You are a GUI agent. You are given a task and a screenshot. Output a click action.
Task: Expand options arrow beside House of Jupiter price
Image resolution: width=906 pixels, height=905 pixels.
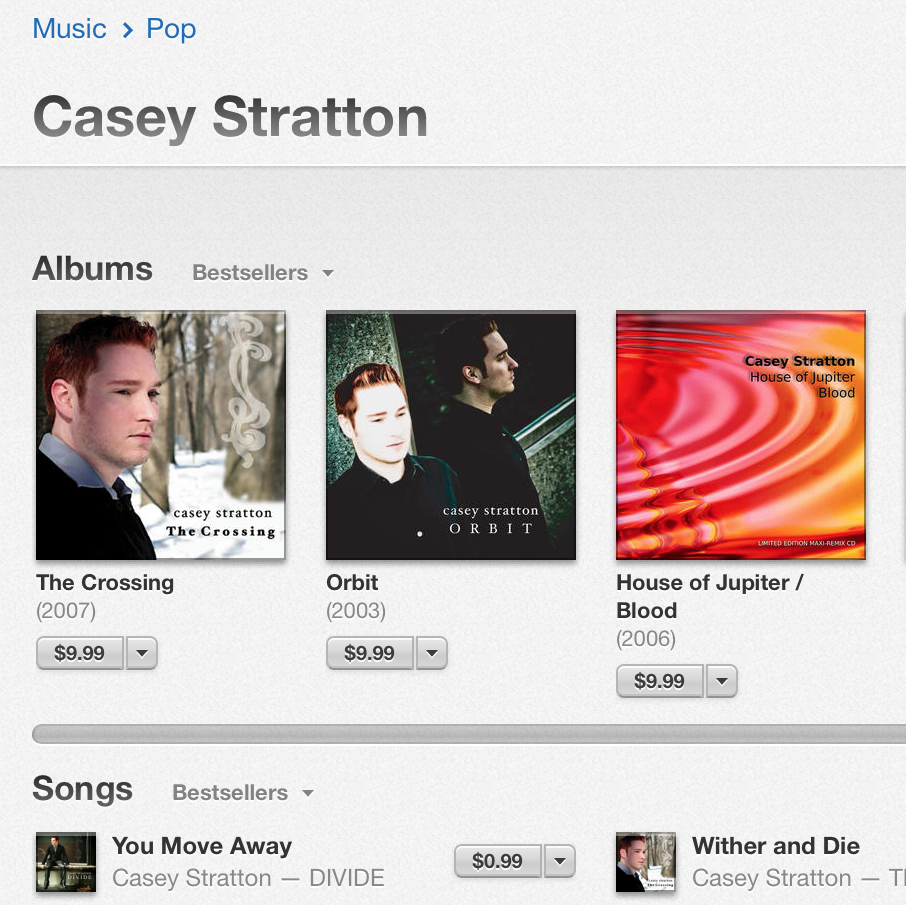coord(722,681)
